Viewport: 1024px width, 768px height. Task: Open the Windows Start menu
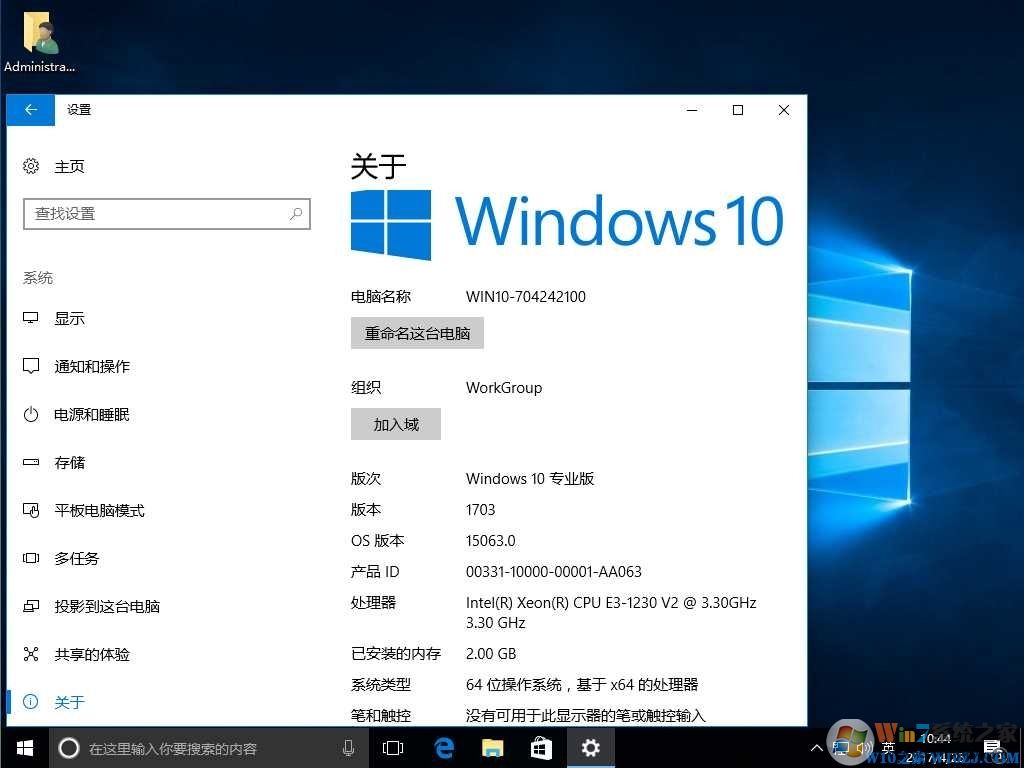click(24, 748)
